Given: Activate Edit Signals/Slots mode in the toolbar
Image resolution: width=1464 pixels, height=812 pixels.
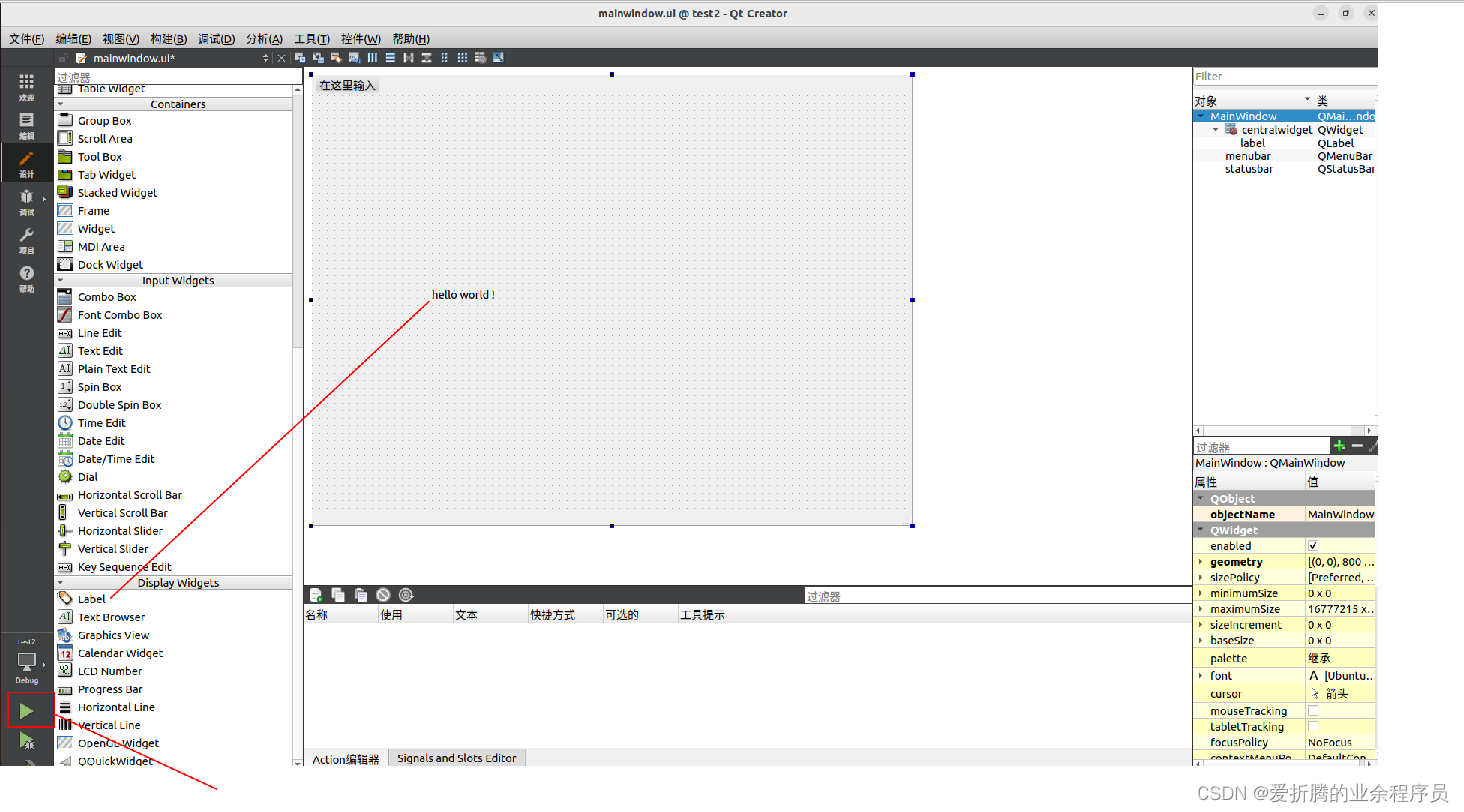Looking at the screenshot, I should (318, 58).
